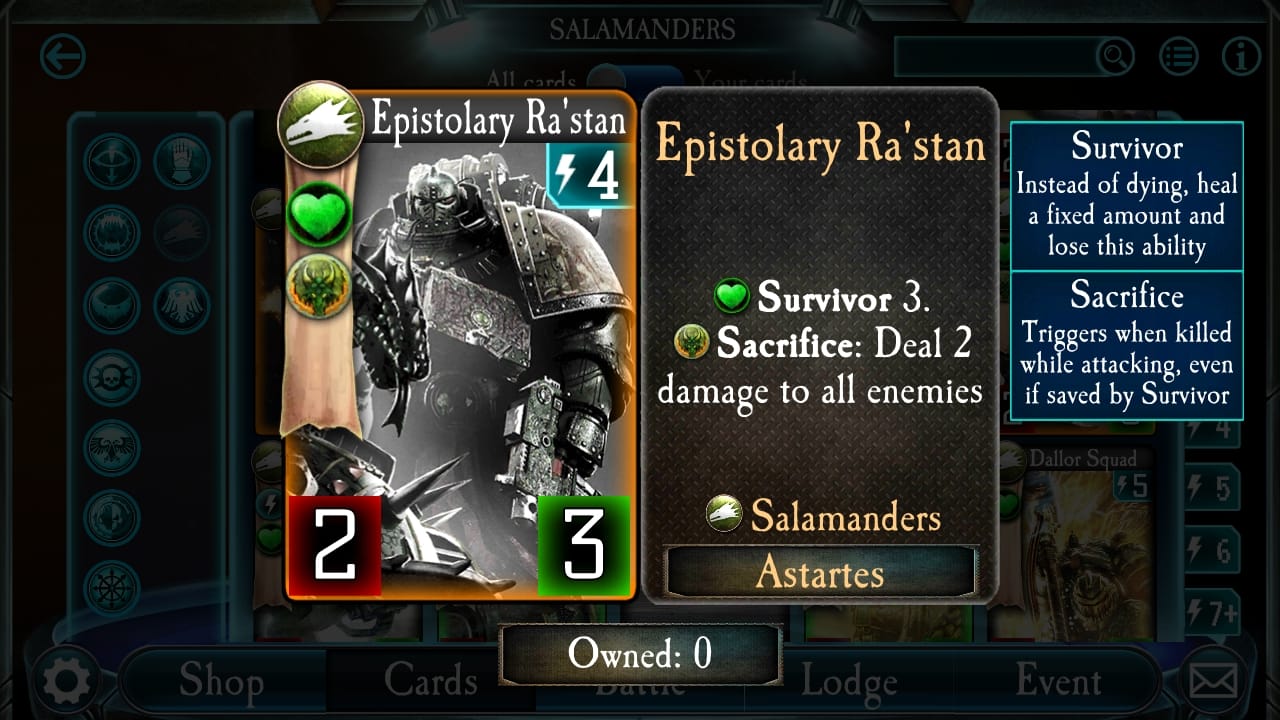Click inside the card search field
Screen dimensions: 1280x720
[x=995, y=56]
